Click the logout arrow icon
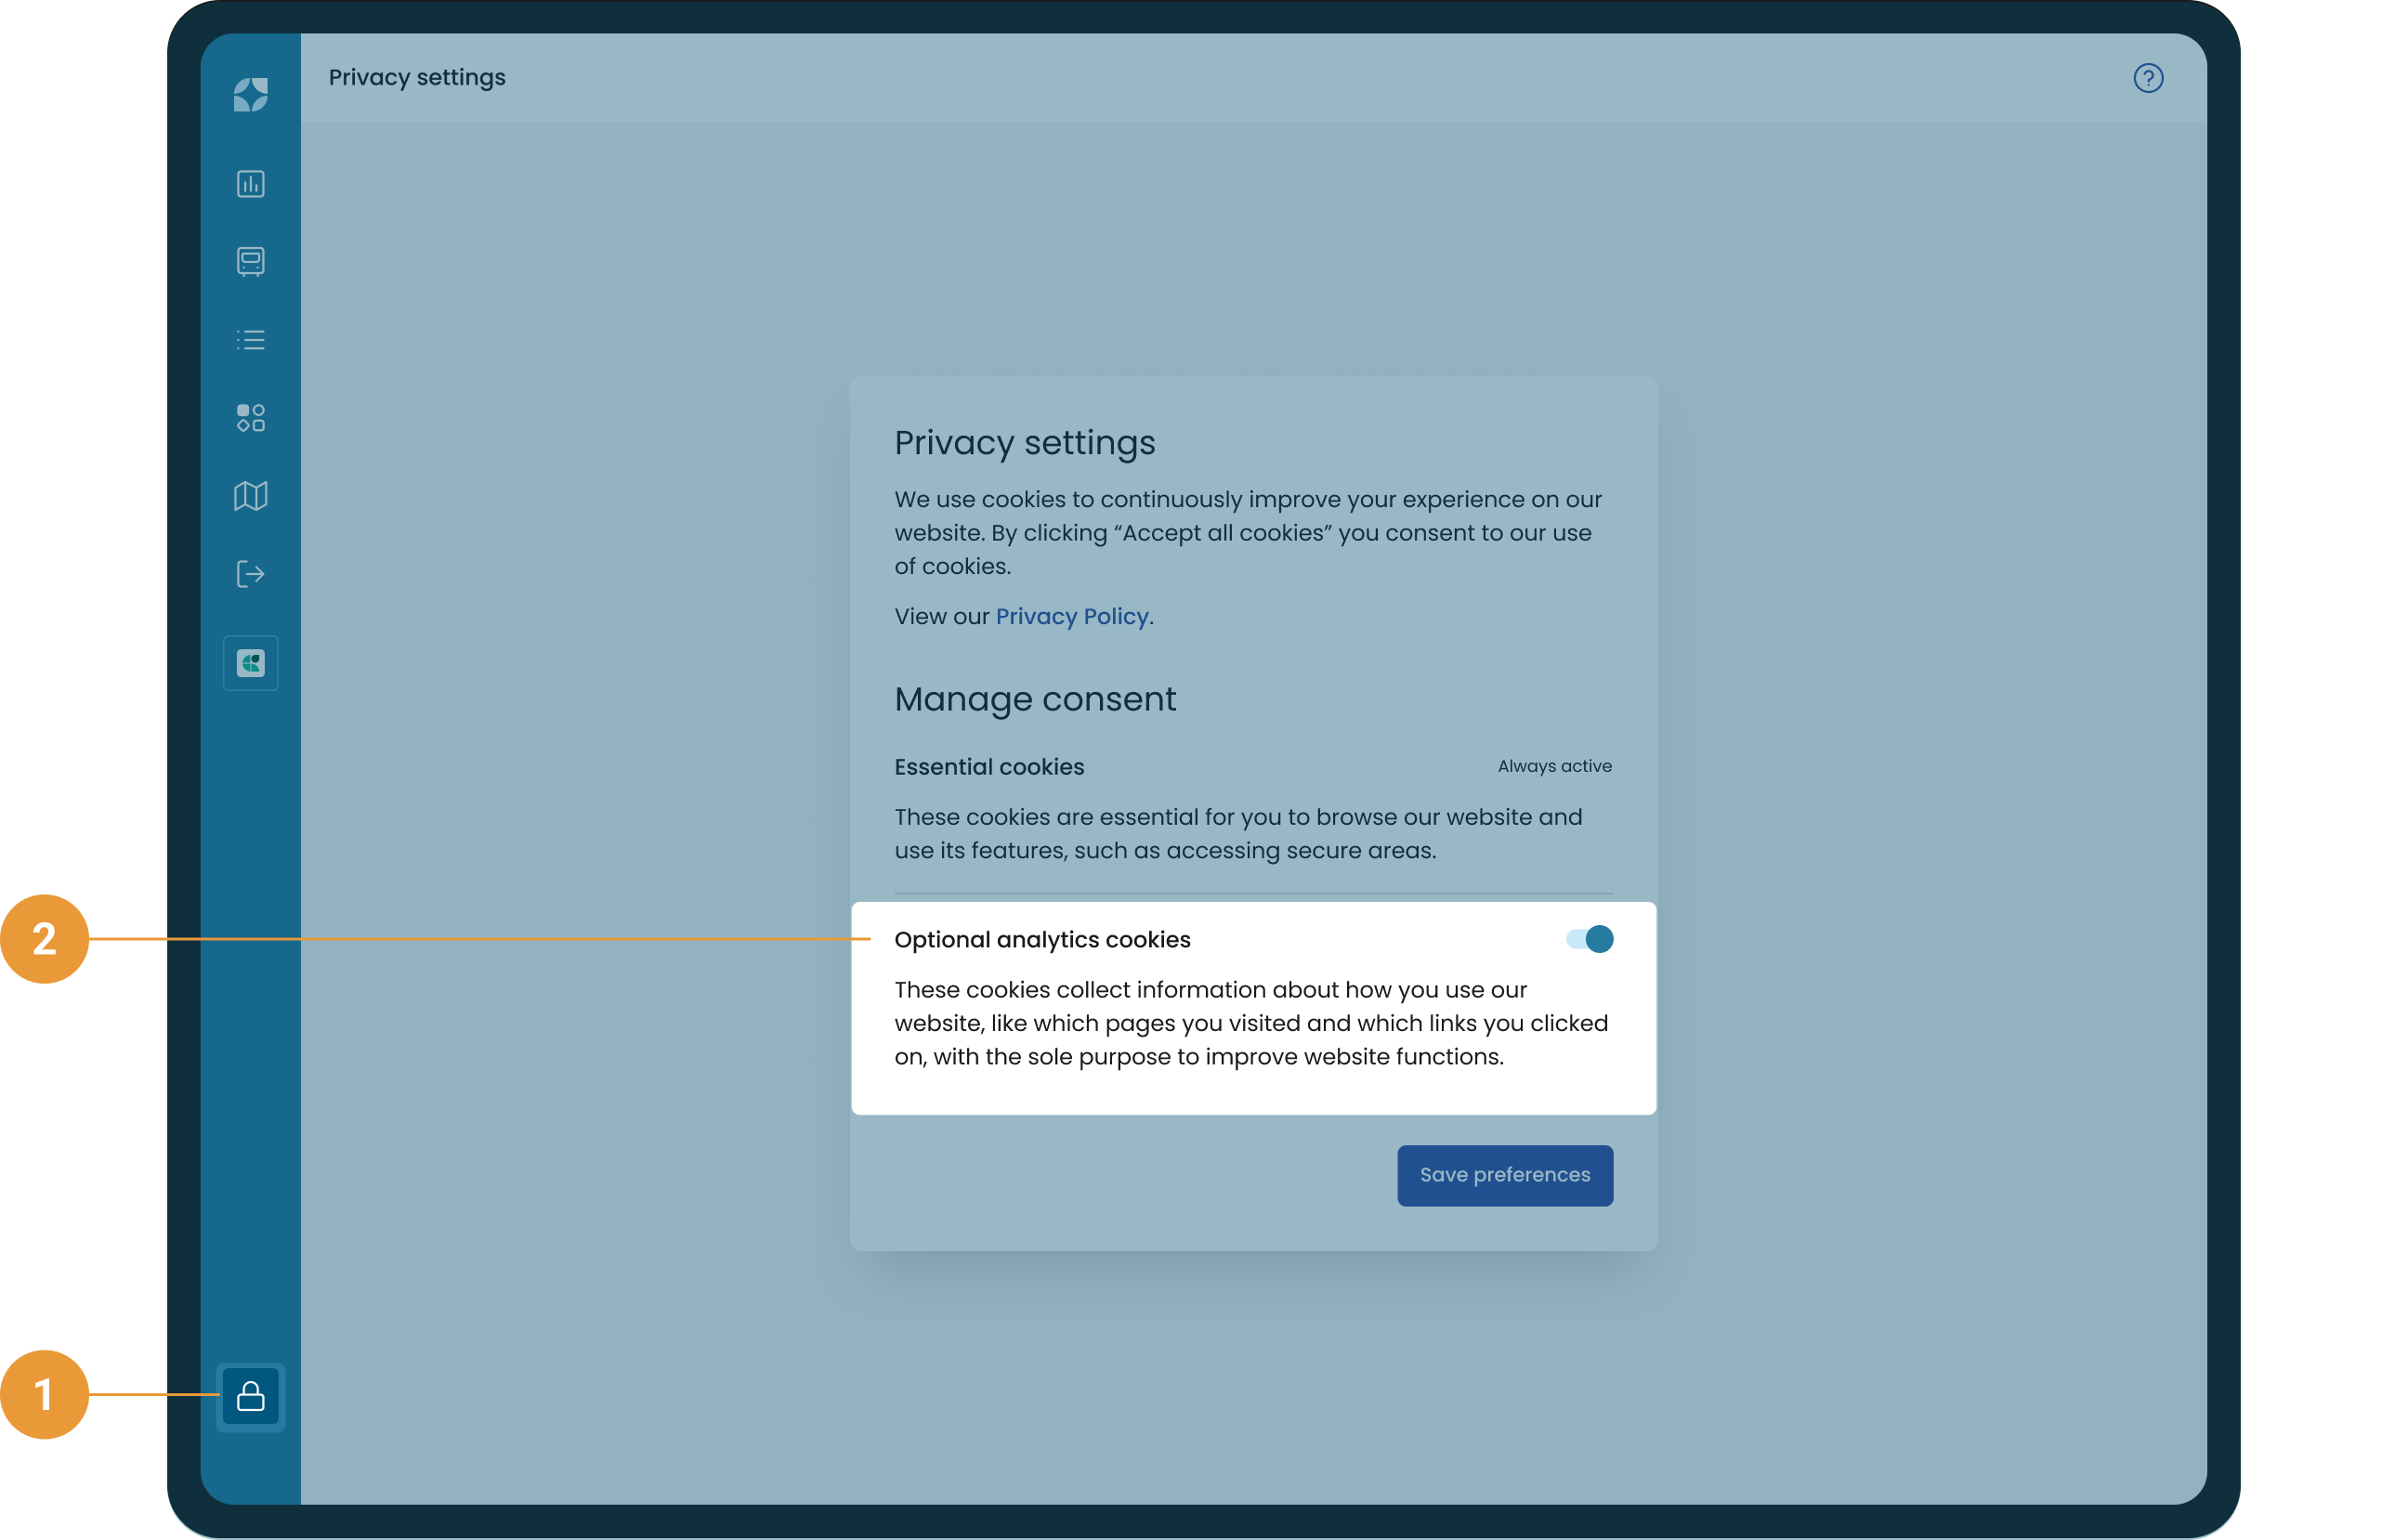 pyautogui.click(x=250, y=574)
